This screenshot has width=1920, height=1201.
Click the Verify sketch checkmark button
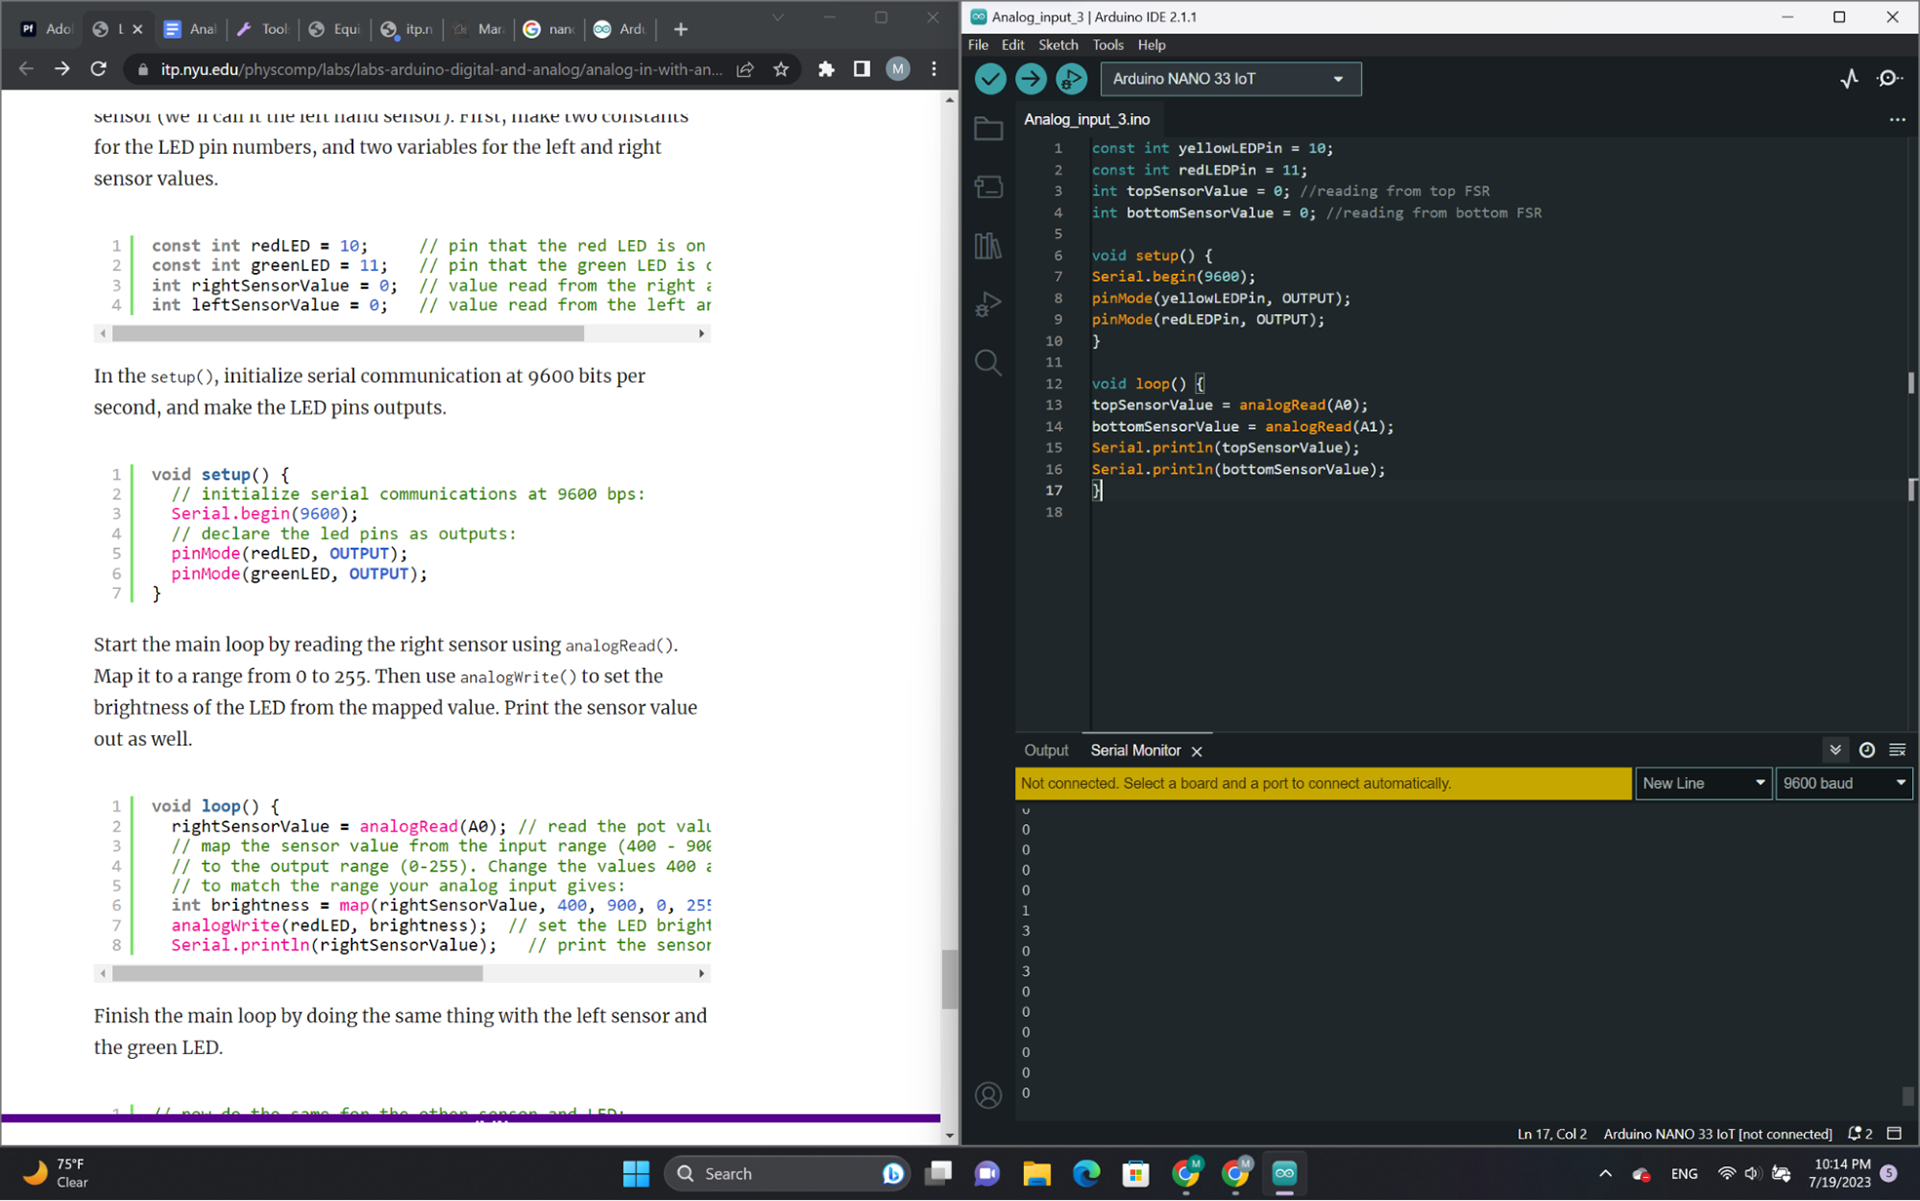[990, 79]
